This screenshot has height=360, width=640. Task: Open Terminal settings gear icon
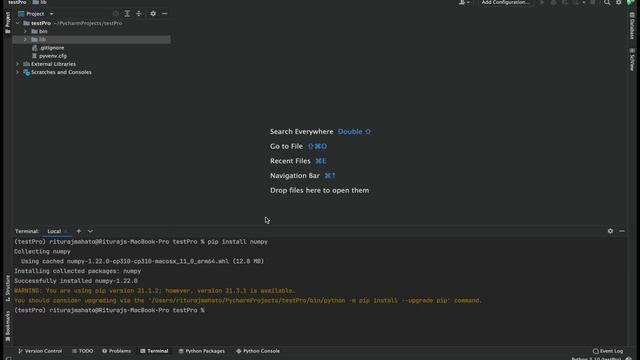pyautogui.click(x=610, y=231)
